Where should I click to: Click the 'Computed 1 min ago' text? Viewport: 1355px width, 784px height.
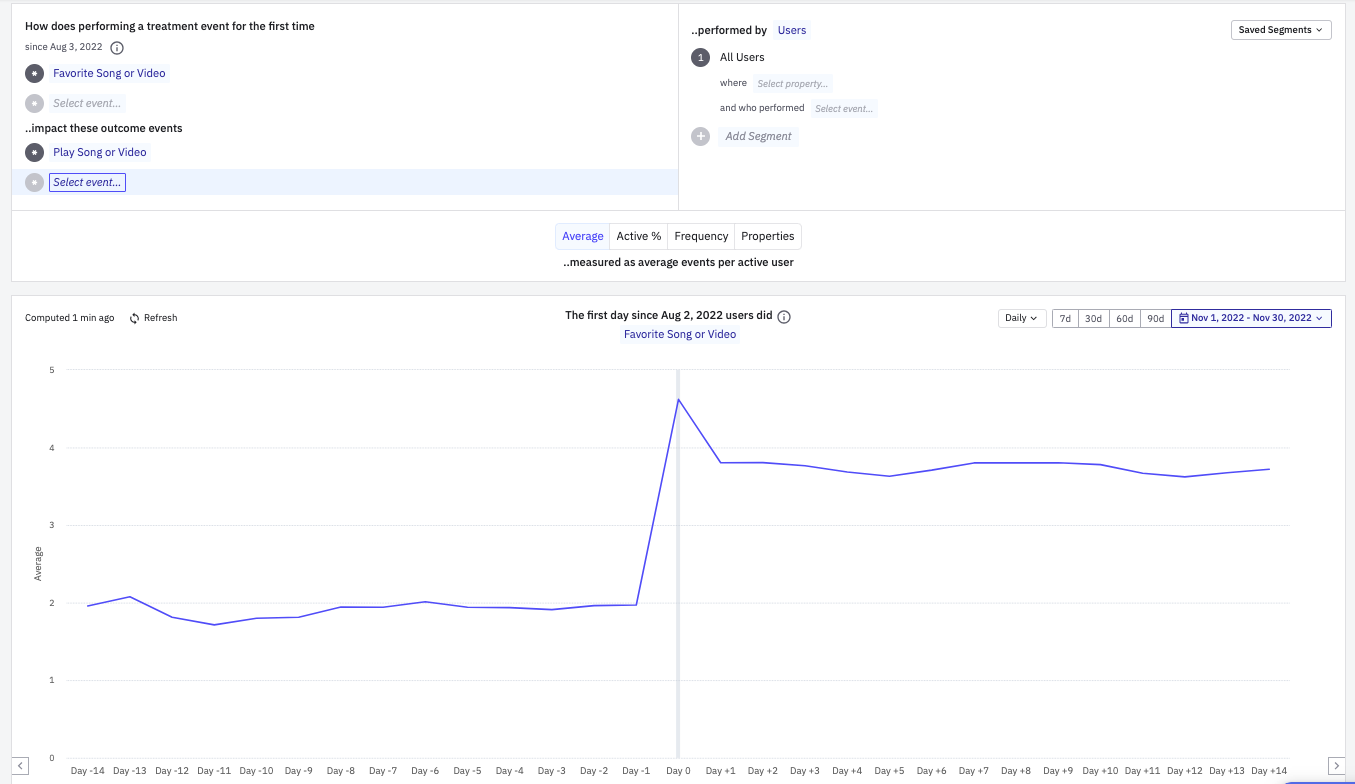point(69,318)
